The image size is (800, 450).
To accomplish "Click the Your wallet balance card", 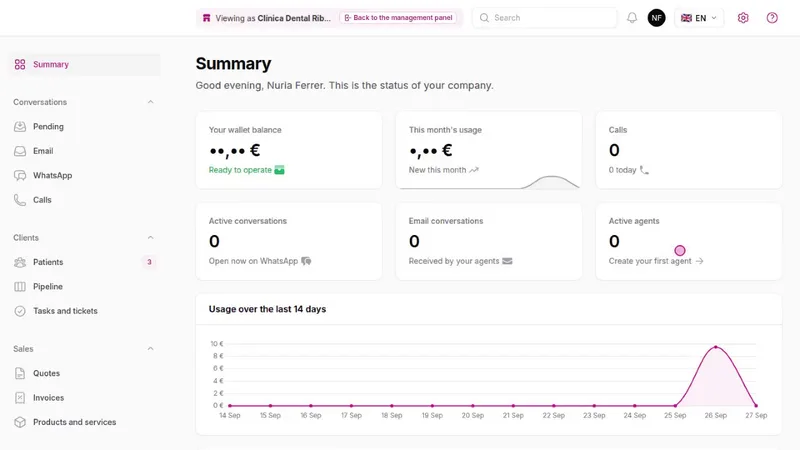I will click(289, 150).
